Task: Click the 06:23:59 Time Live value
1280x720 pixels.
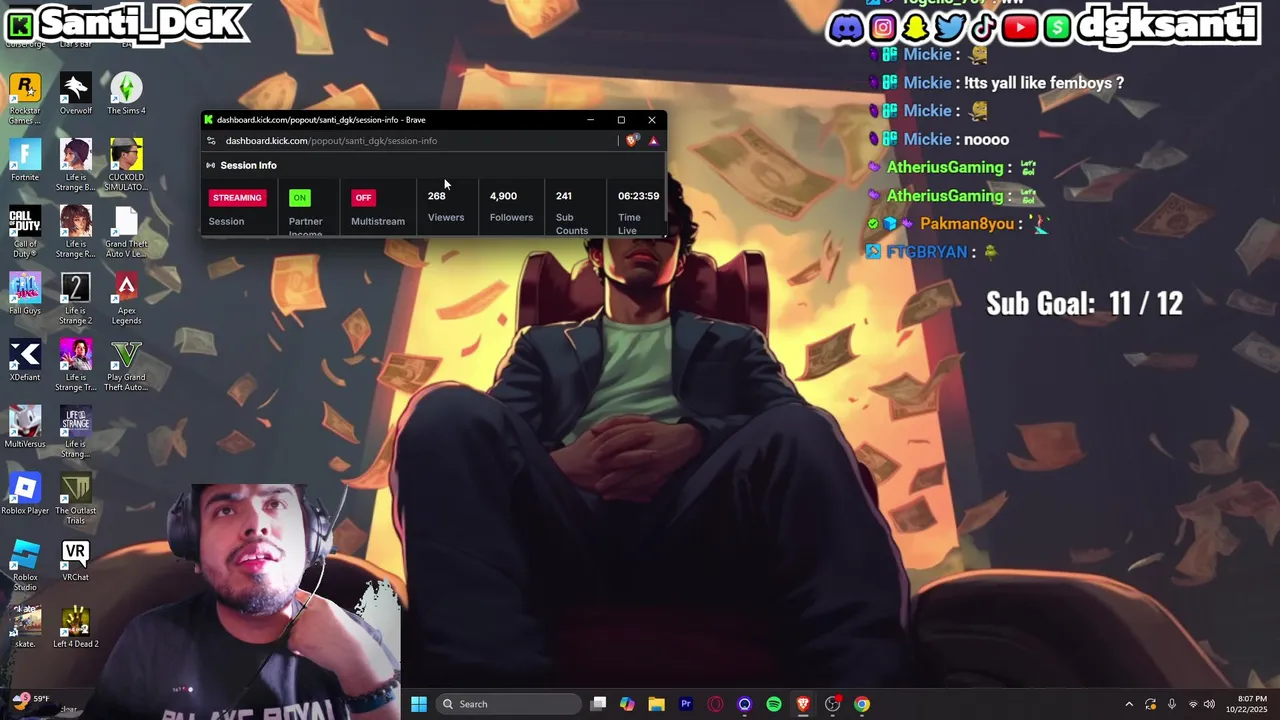Action: (638, 196)
